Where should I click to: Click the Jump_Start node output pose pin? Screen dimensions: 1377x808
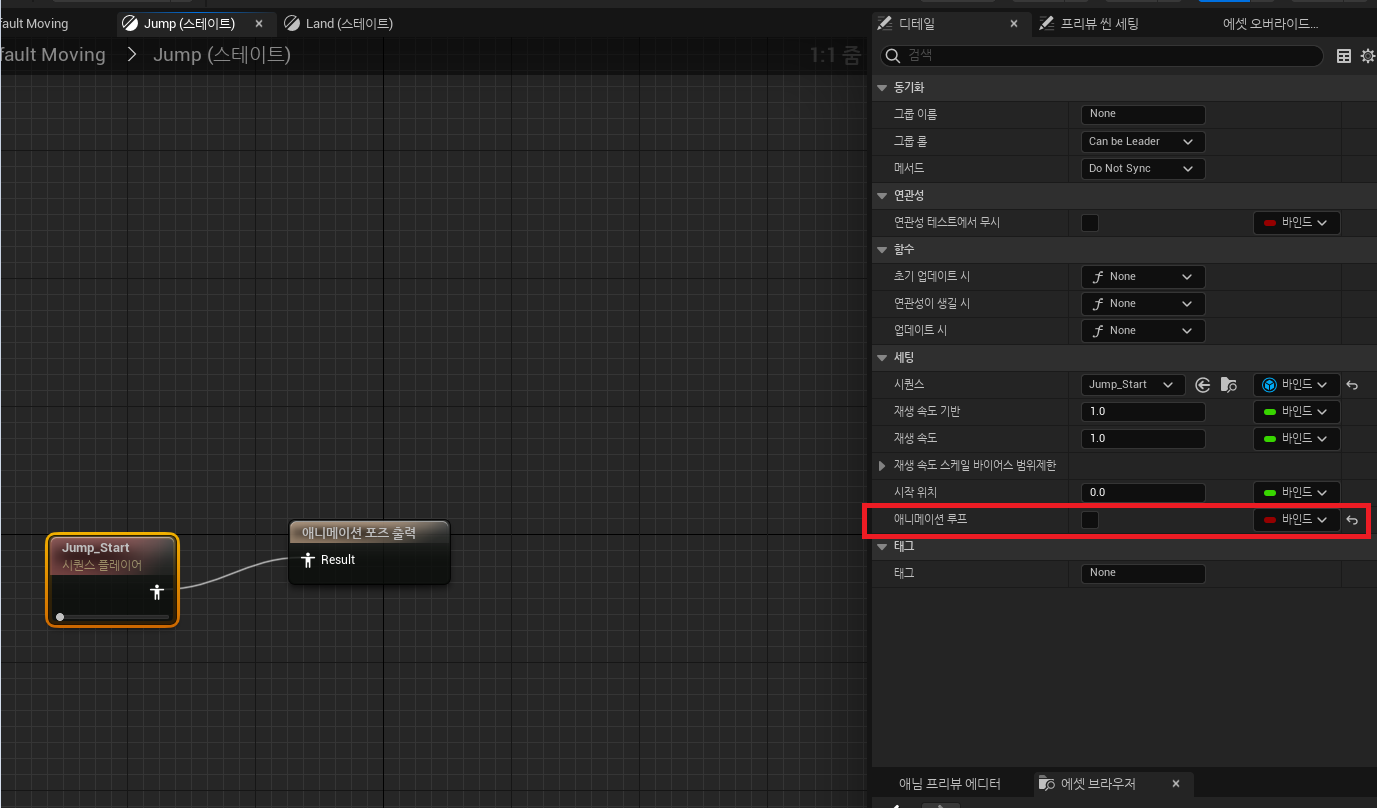coord(157,593)
